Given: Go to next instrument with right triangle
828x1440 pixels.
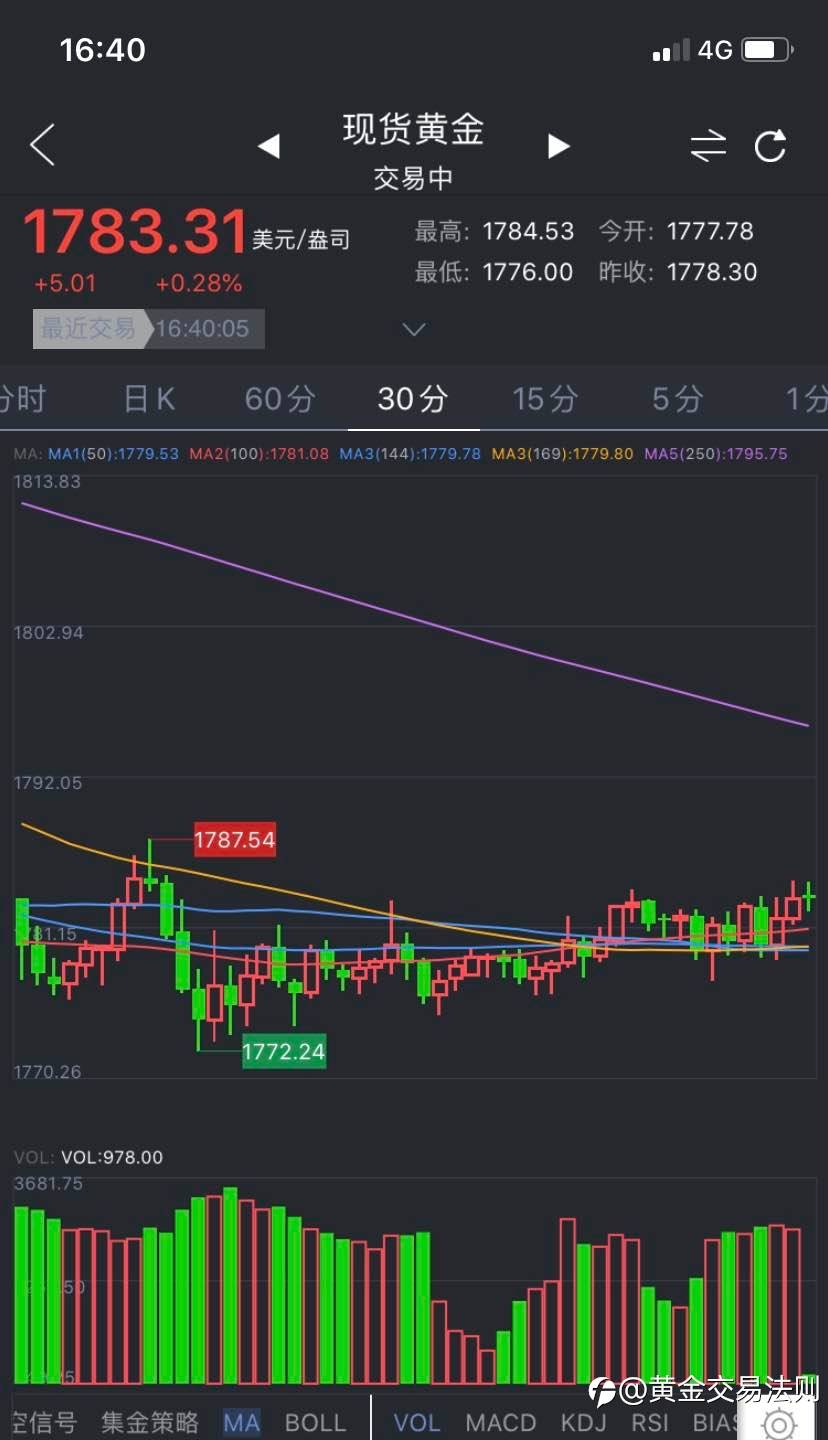Looking at the screenshot, I should [x=559, y=146].
